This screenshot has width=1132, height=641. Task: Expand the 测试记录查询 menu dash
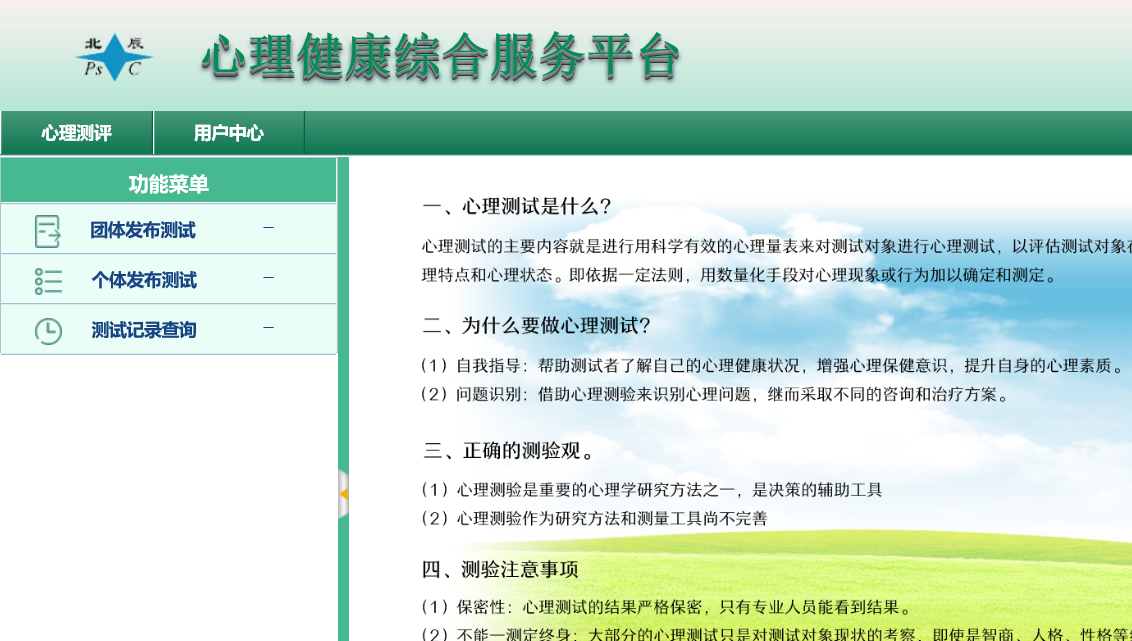(x=269, y=328)
